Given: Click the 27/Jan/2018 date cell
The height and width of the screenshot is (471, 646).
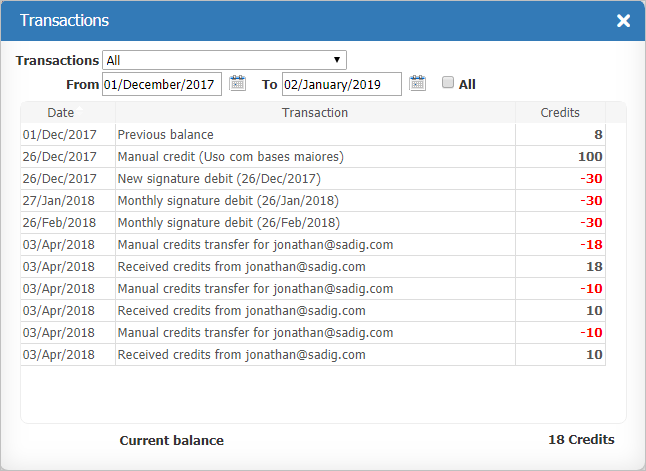Looking at the screenshot, I should (60, 200).
